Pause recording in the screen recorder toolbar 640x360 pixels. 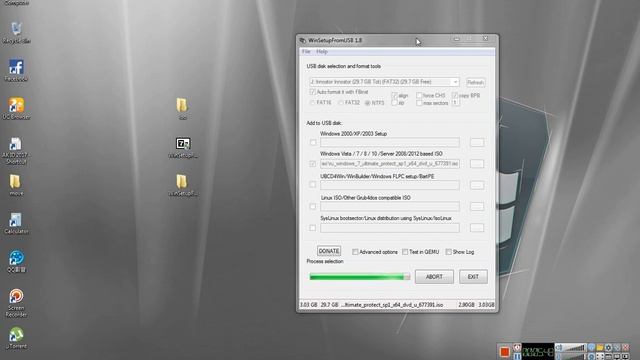tap(517, 356)
